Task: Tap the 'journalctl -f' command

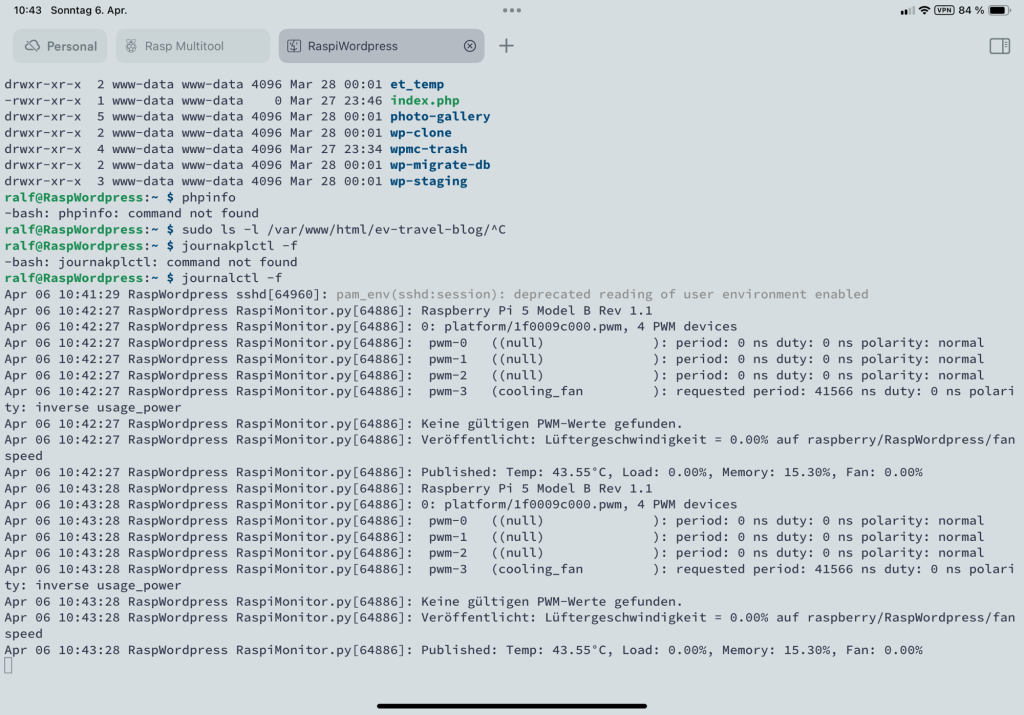Action: pos(231,278)
